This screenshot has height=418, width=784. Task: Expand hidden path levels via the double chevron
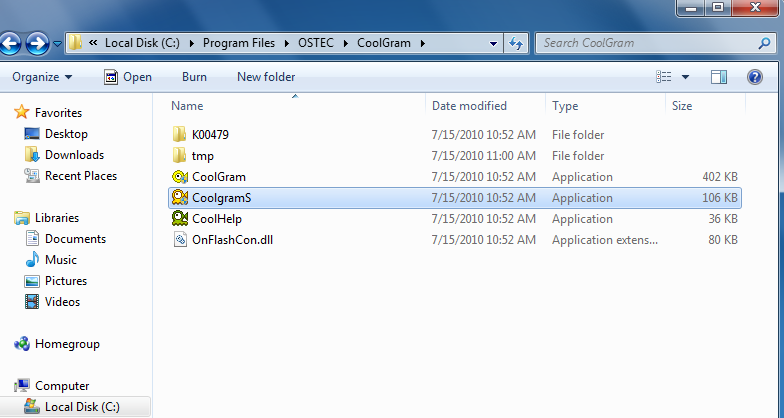tap(93, 43)
